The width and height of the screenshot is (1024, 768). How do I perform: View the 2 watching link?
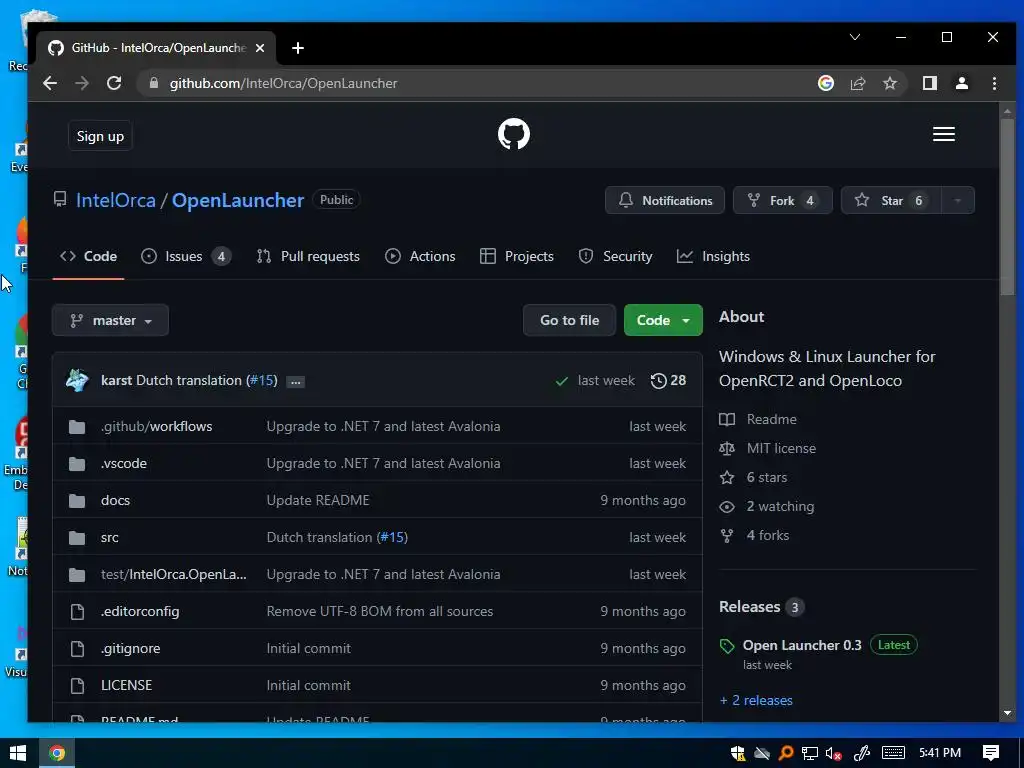pyautogui.click(x=780, y=507)
